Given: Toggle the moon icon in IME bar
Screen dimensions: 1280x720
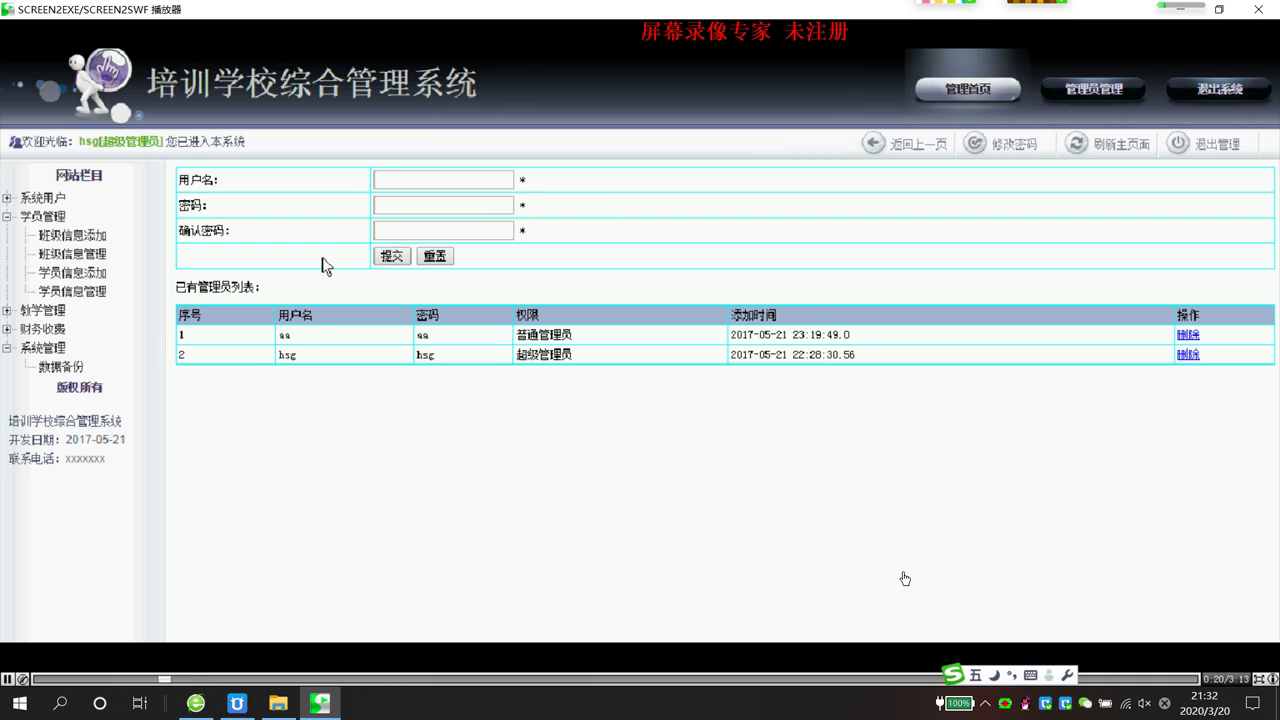Looking at the screenshot, I should (x=994, y=676).
